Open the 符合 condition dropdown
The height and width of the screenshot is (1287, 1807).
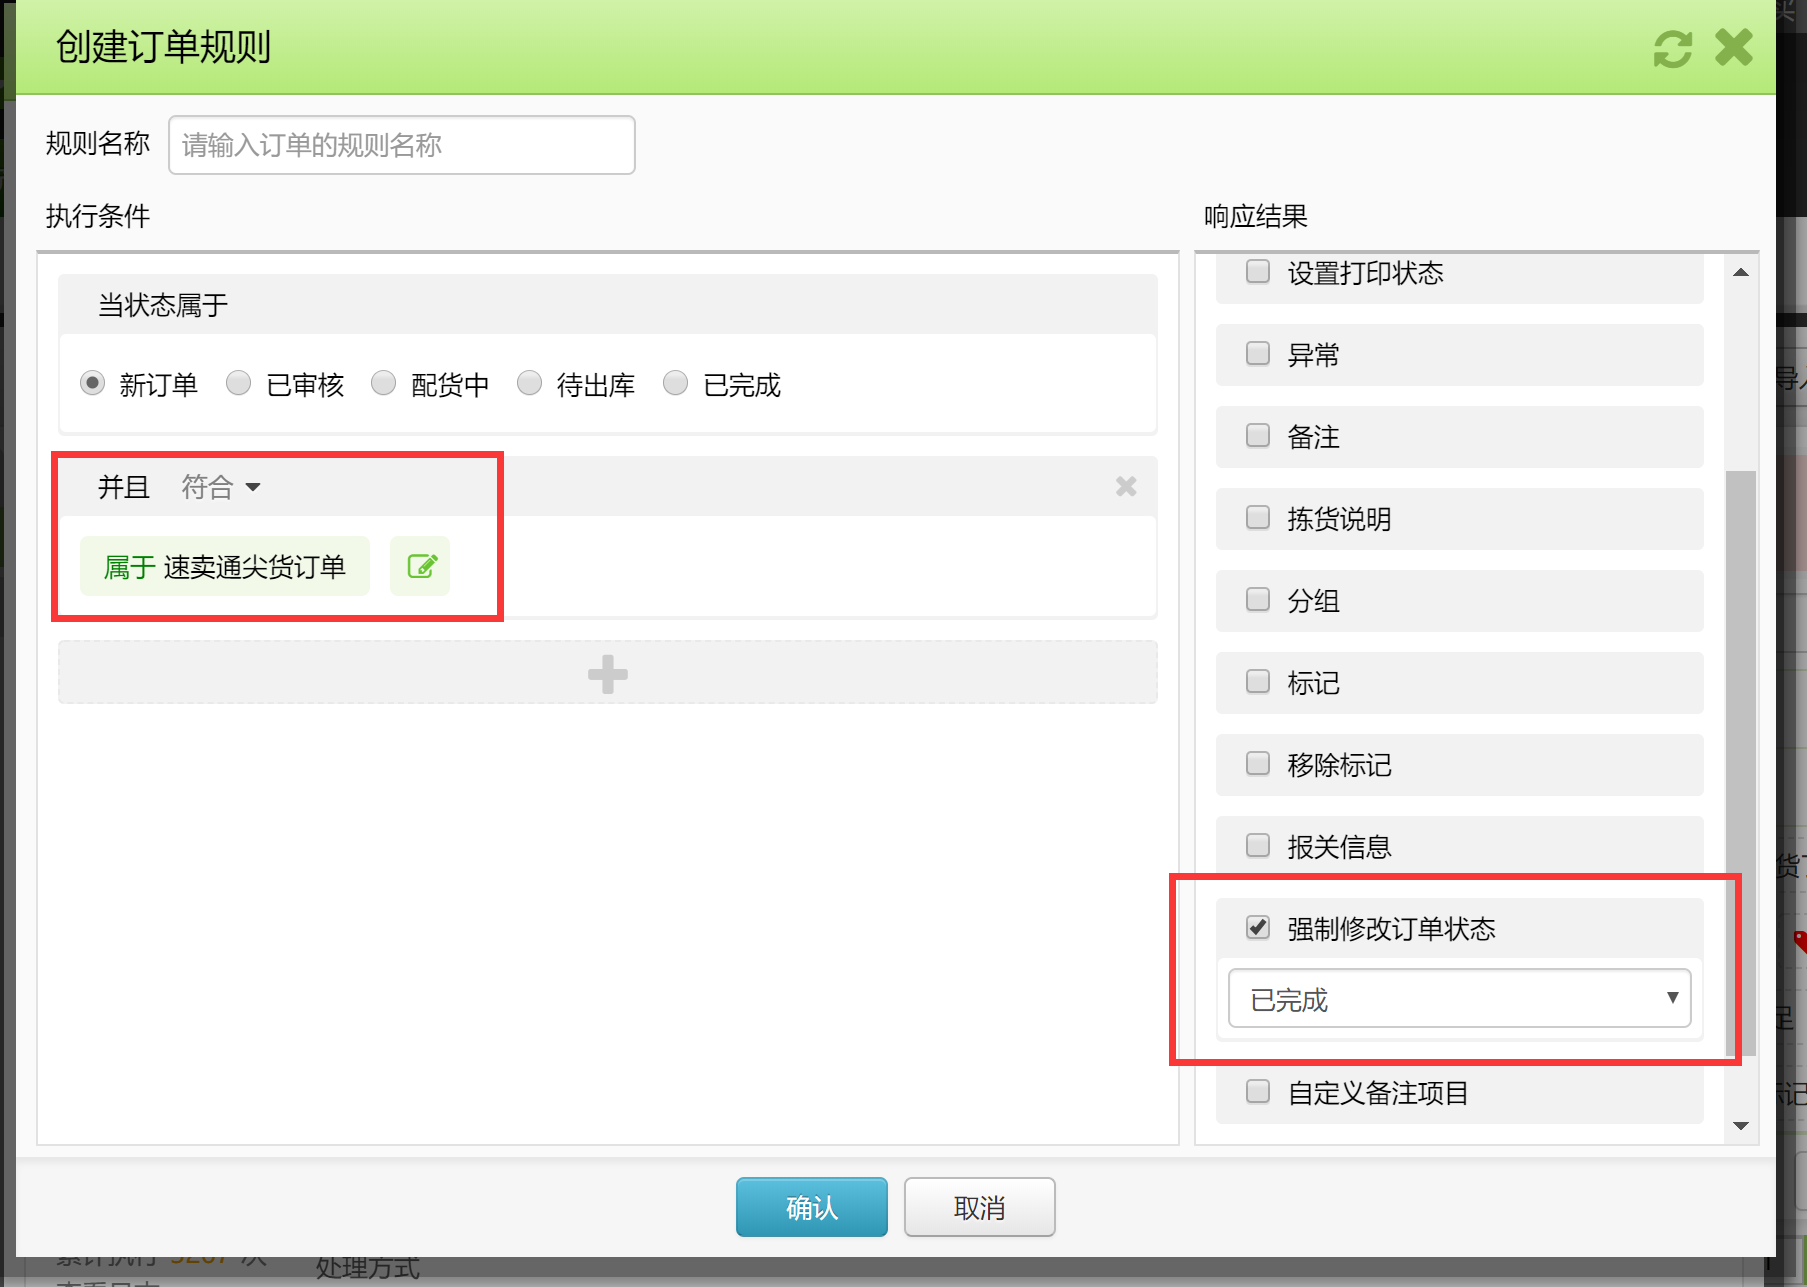pos(221,487)
